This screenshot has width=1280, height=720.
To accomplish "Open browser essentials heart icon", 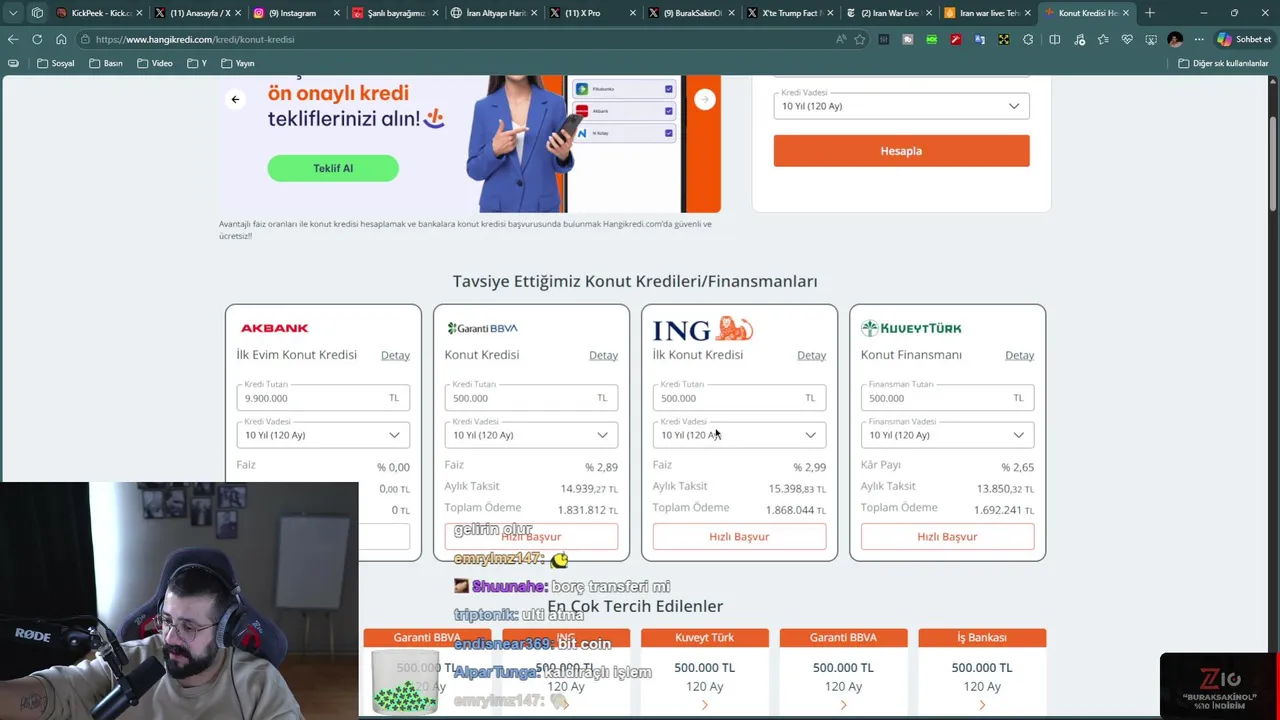I will click(1127, 39).
